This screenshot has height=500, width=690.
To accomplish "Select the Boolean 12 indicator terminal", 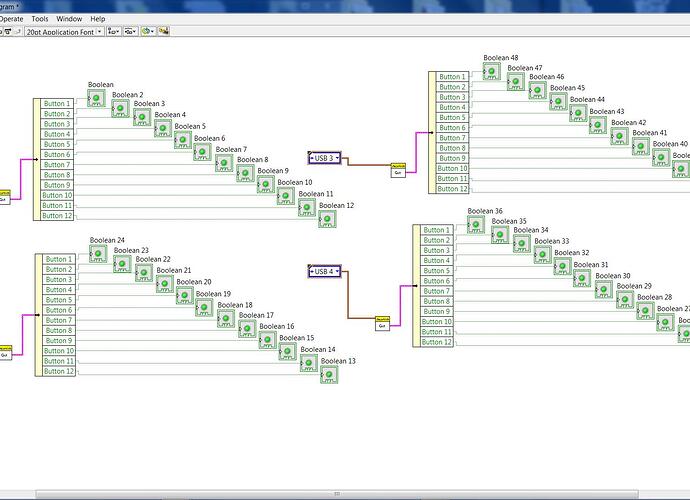I will [x=327, y=219].
